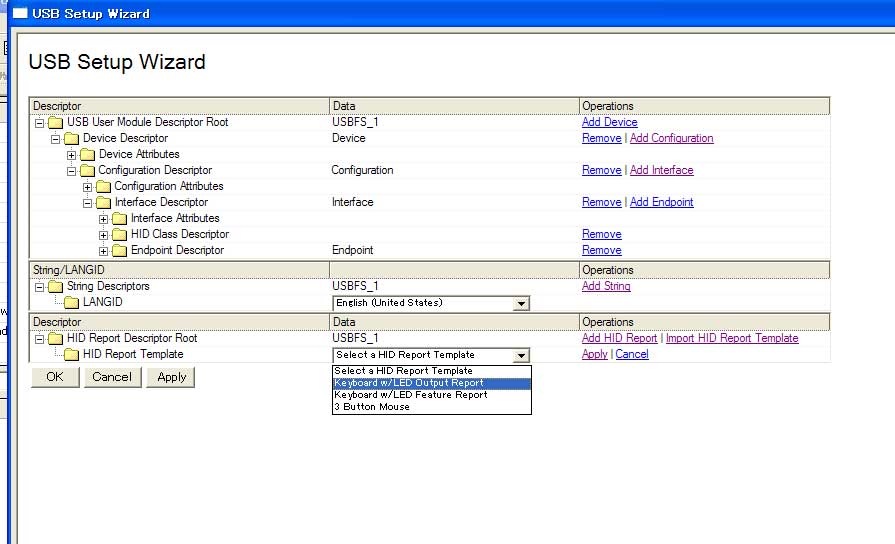Click Add Endpoint link for Interface Descriptor
The height and width of the screenshot is (544, 895).
[x=661, y=202]
